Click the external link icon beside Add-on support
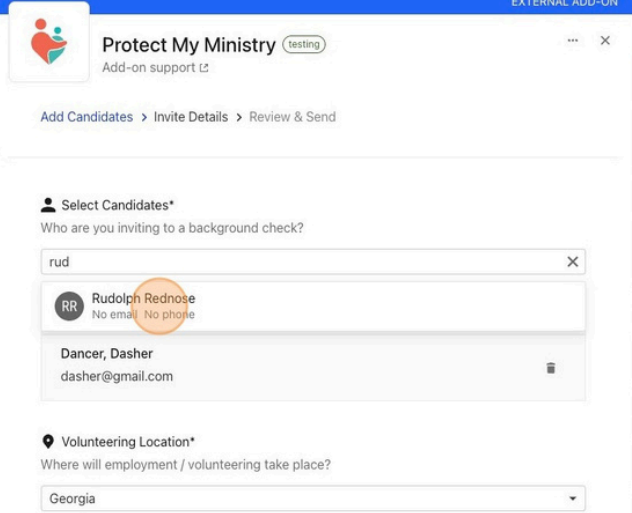 click(204, 68)
